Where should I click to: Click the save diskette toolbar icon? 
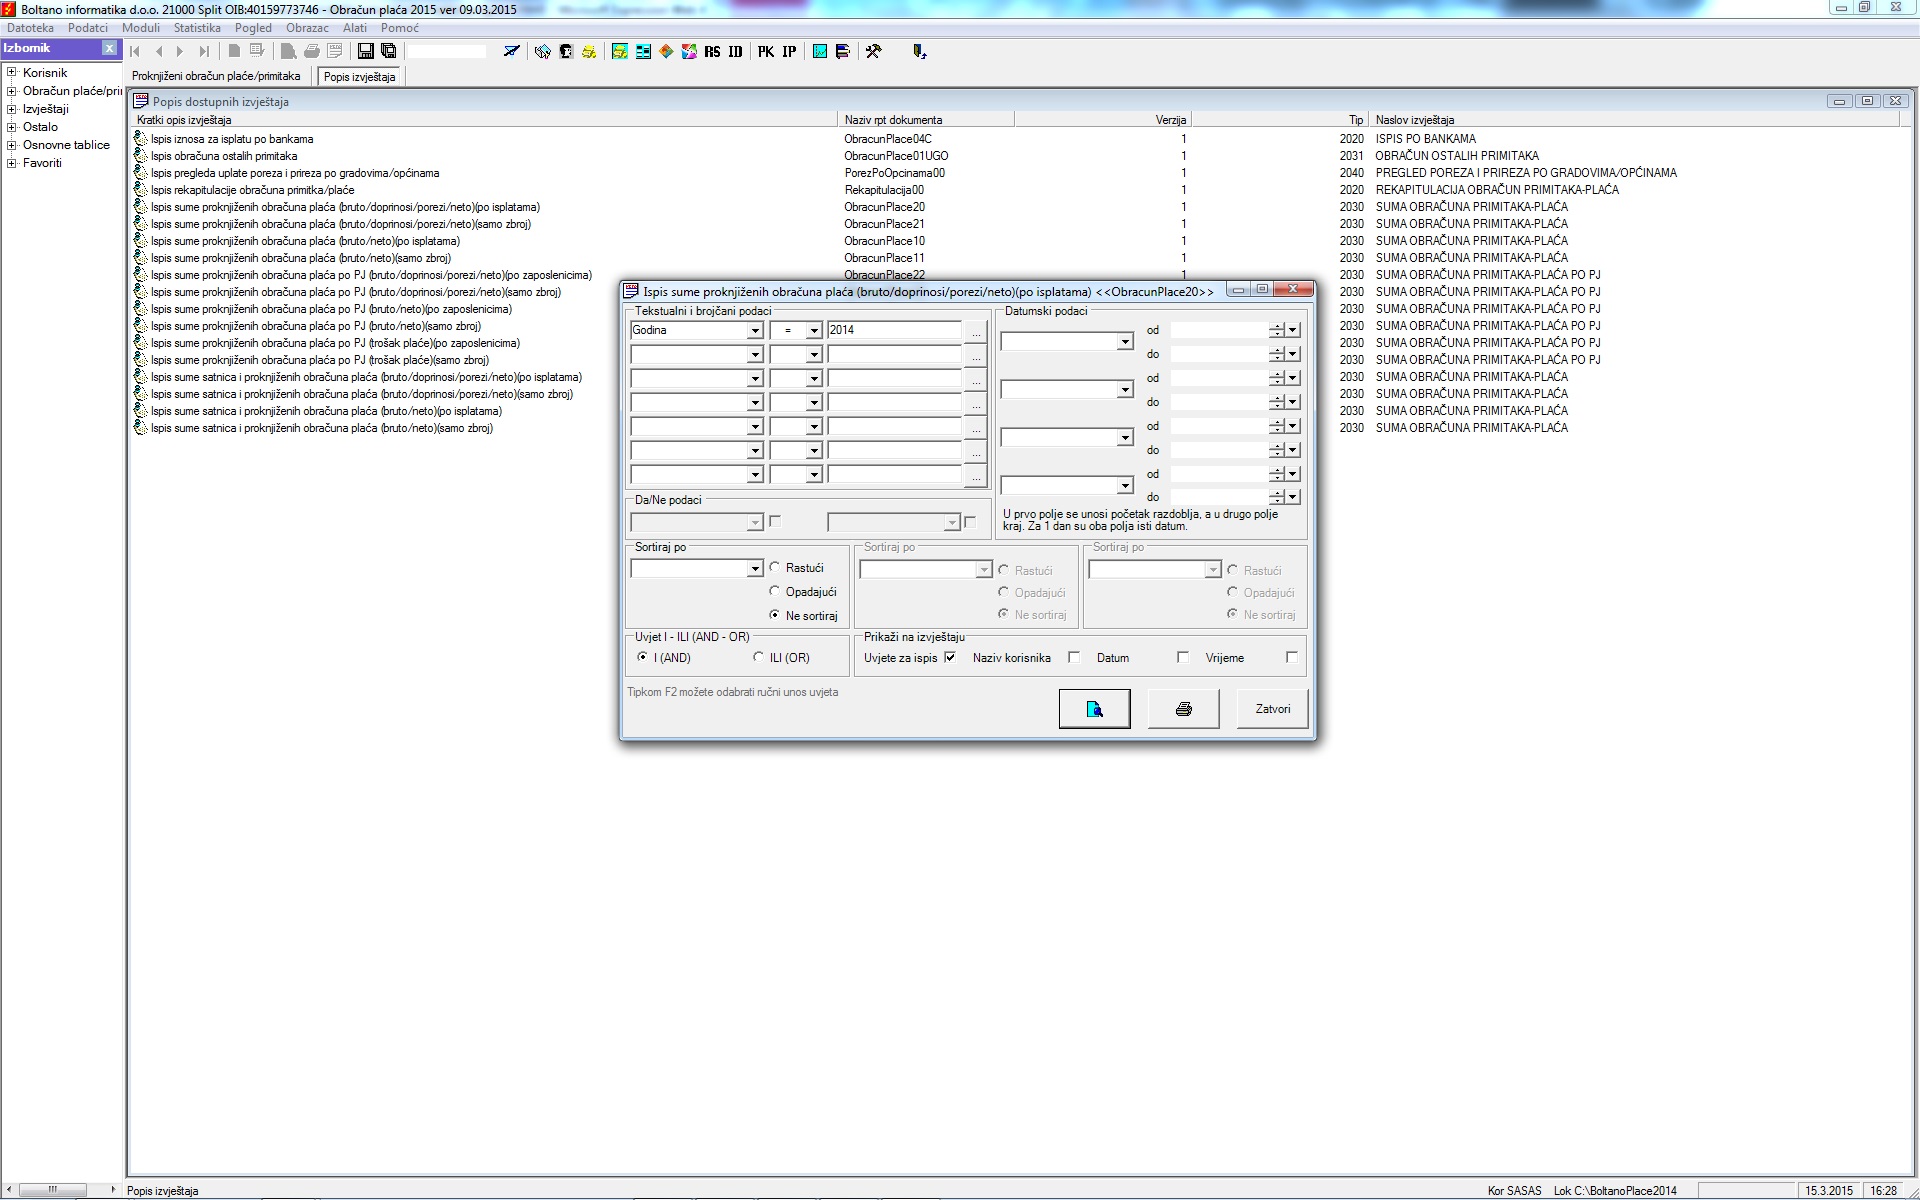(365, 51)
